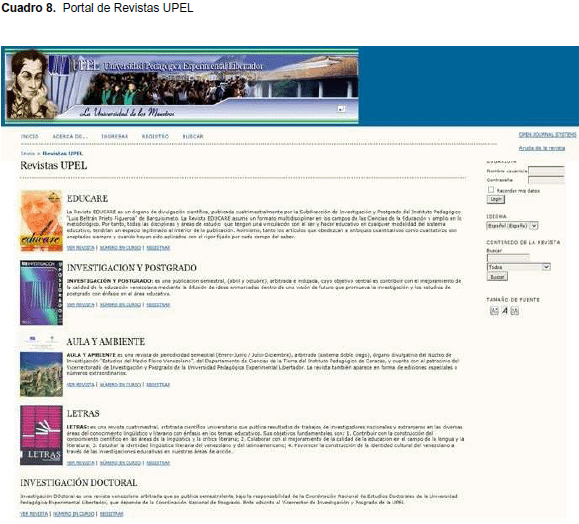Open the LETRAS cover thumbnail
This screenshot has height=524, width=579.
pos(41,435)
